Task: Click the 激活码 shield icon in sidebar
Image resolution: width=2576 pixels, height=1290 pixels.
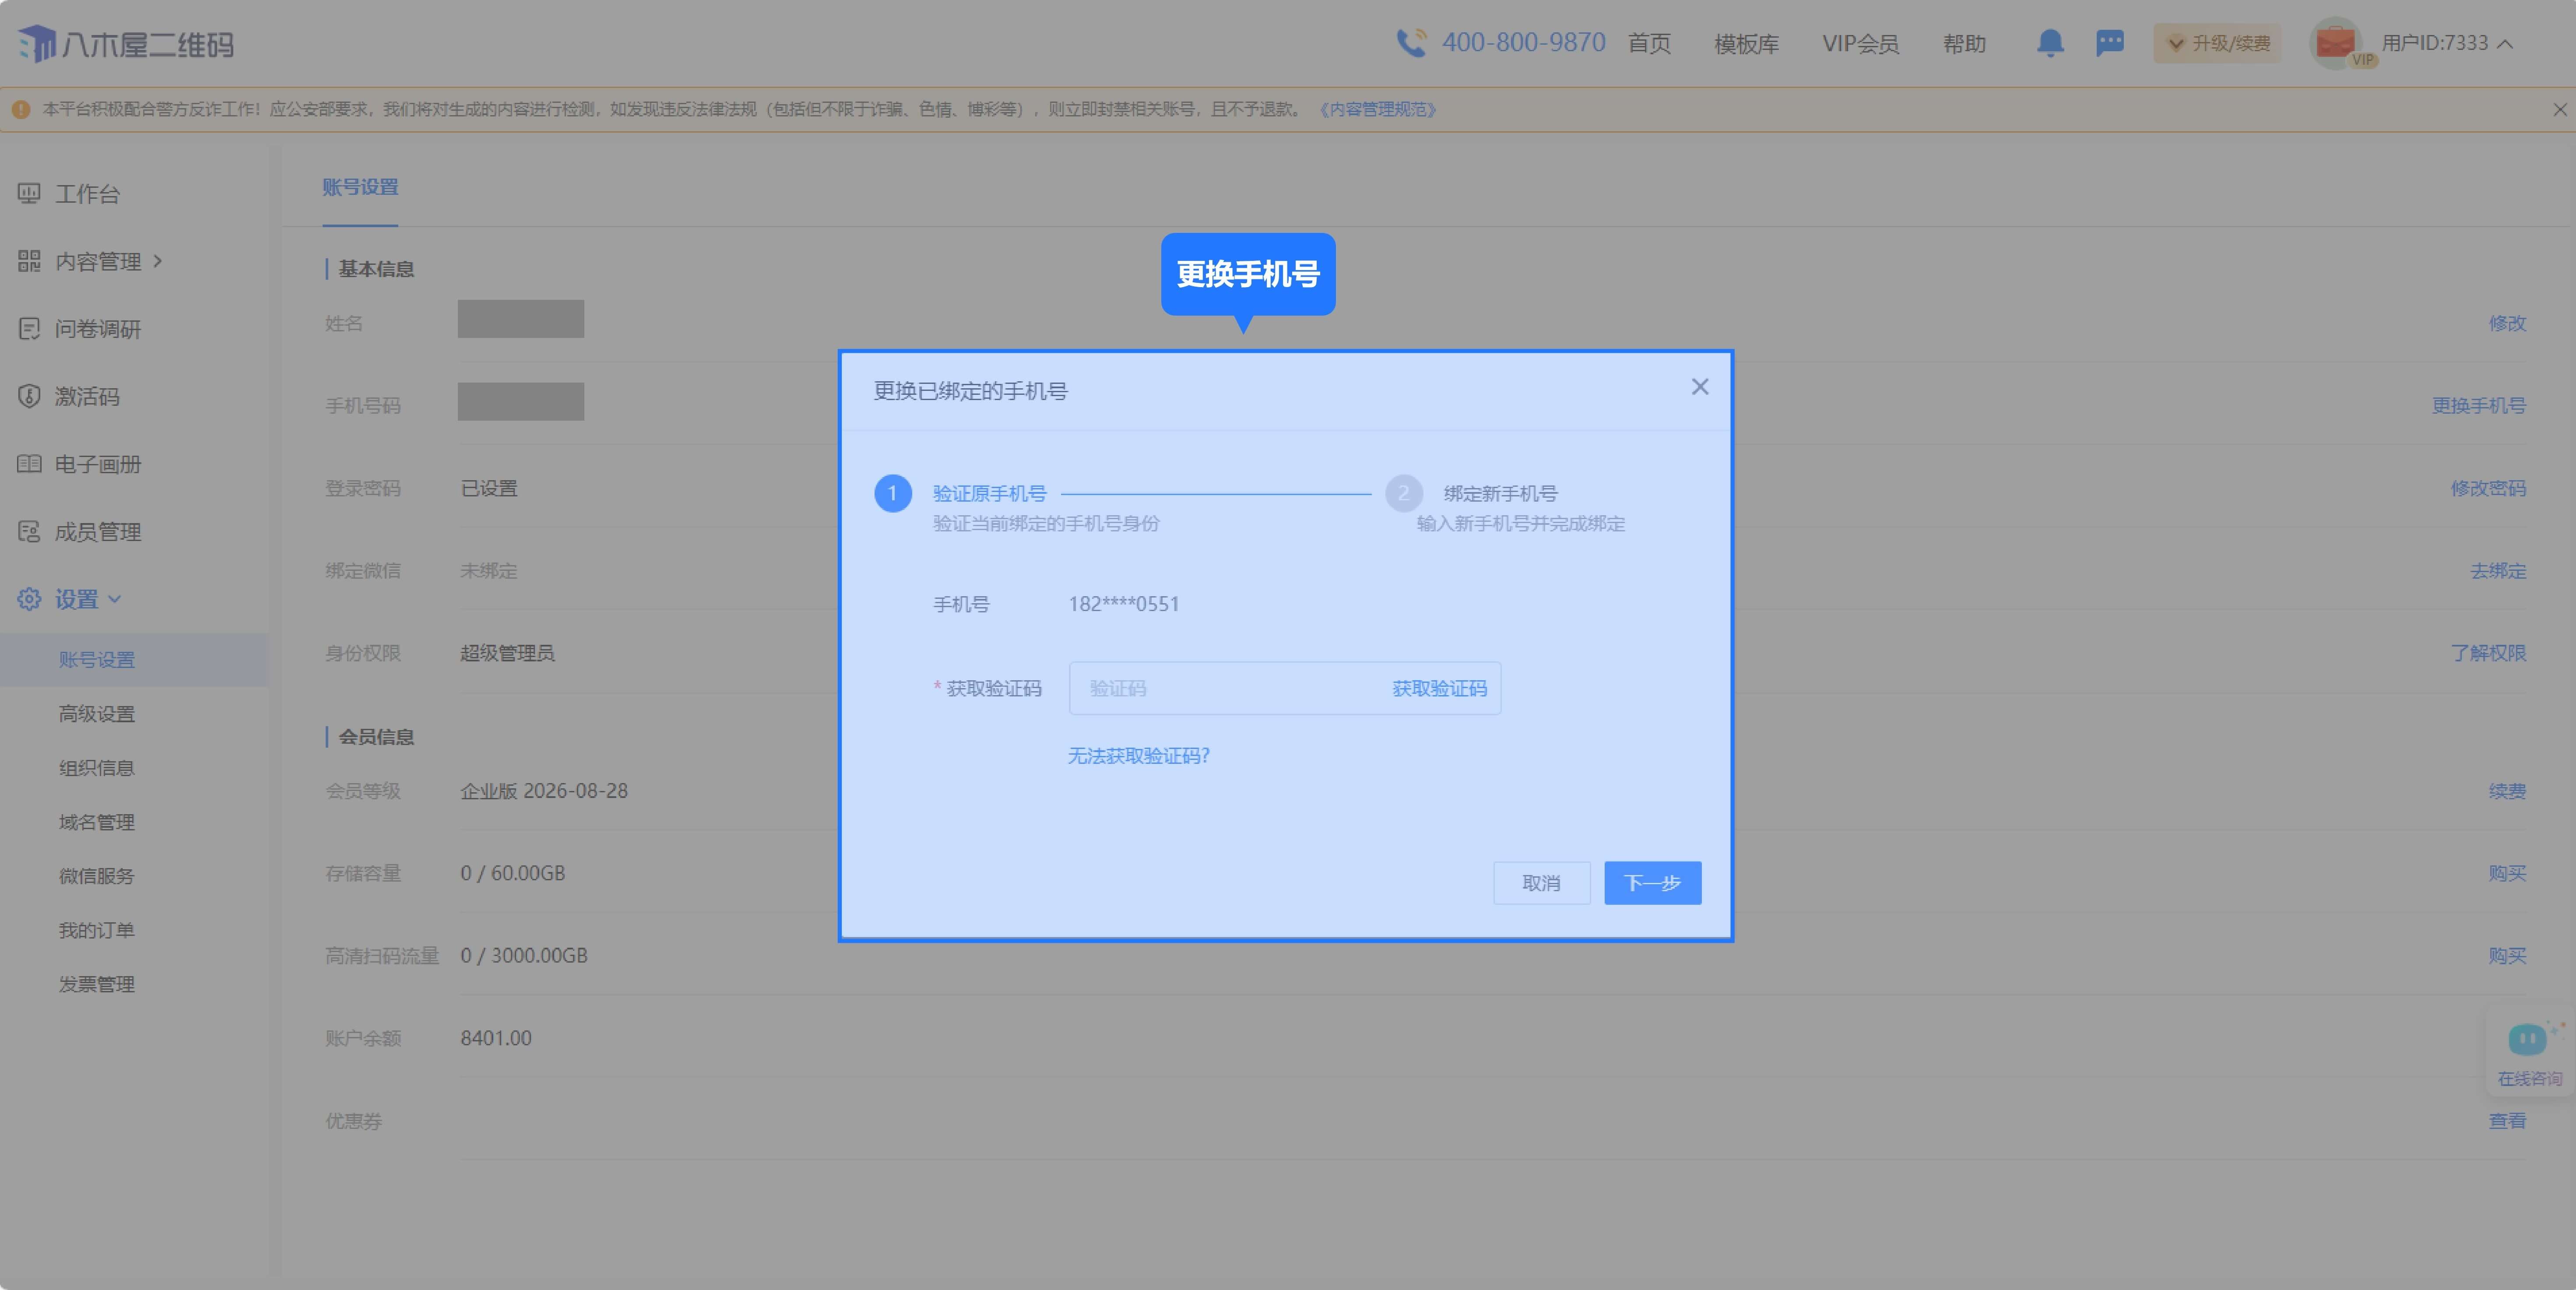Action: [x=29, y=396]
